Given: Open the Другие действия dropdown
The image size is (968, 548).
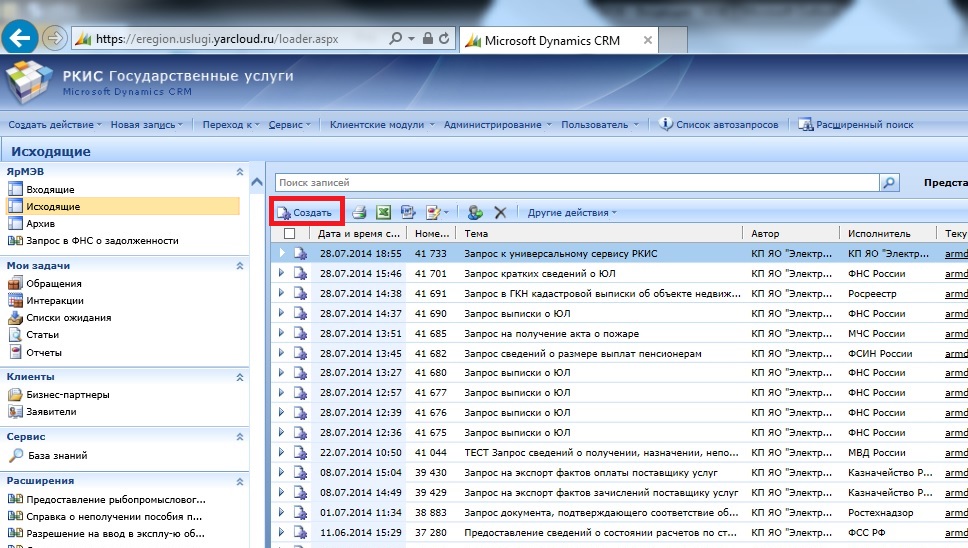Looking at the screenshot, I should (572, 212).
